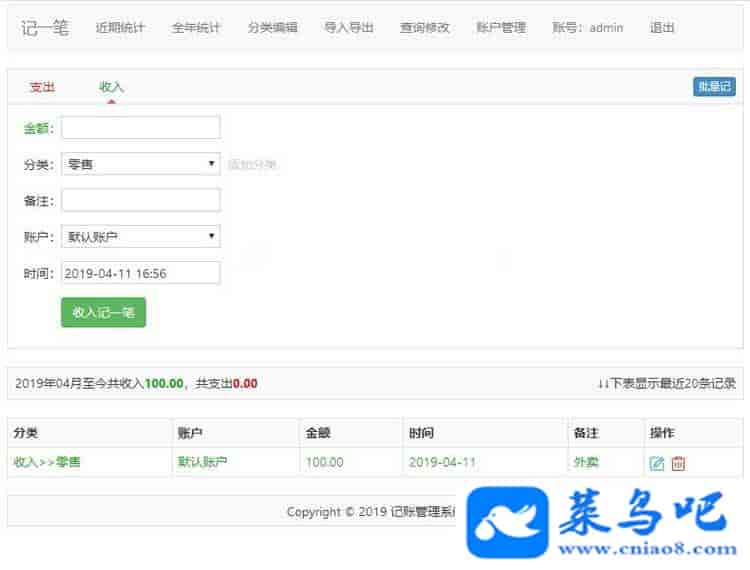Viewport: 750px width, 570px height.
Task: Click the 备注 remarks input field
Action: pyautogui.click(x=140, y=200)
